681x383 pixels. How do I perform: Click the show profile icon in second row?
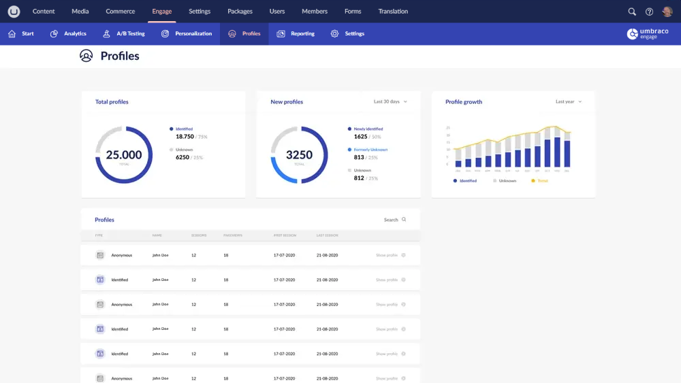pyautogui.click(x=403, y=280)
